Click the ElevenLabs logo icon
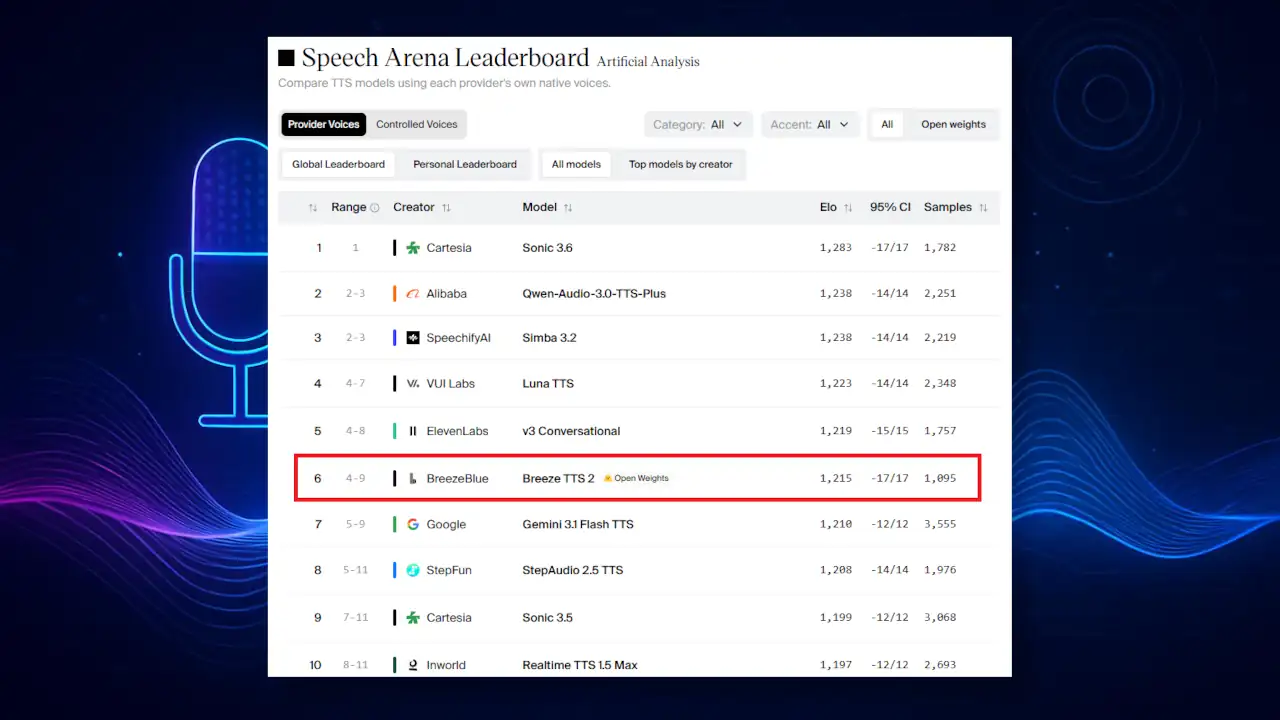Viewport: 1280px width, 720px height. (413, 431)
